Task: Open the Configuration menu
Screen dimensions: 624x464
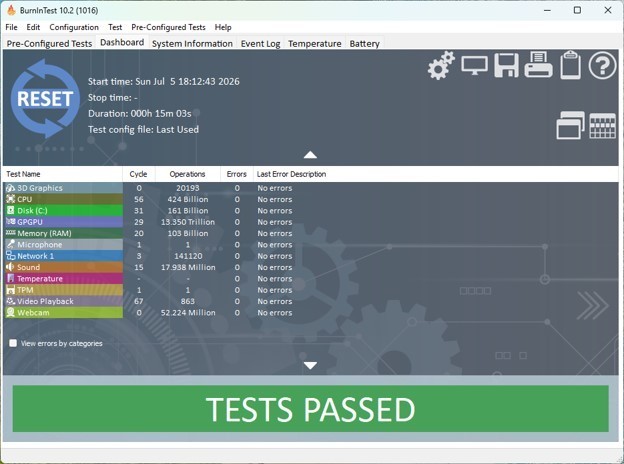Action: pyautogui.click(x=74, y=27)
